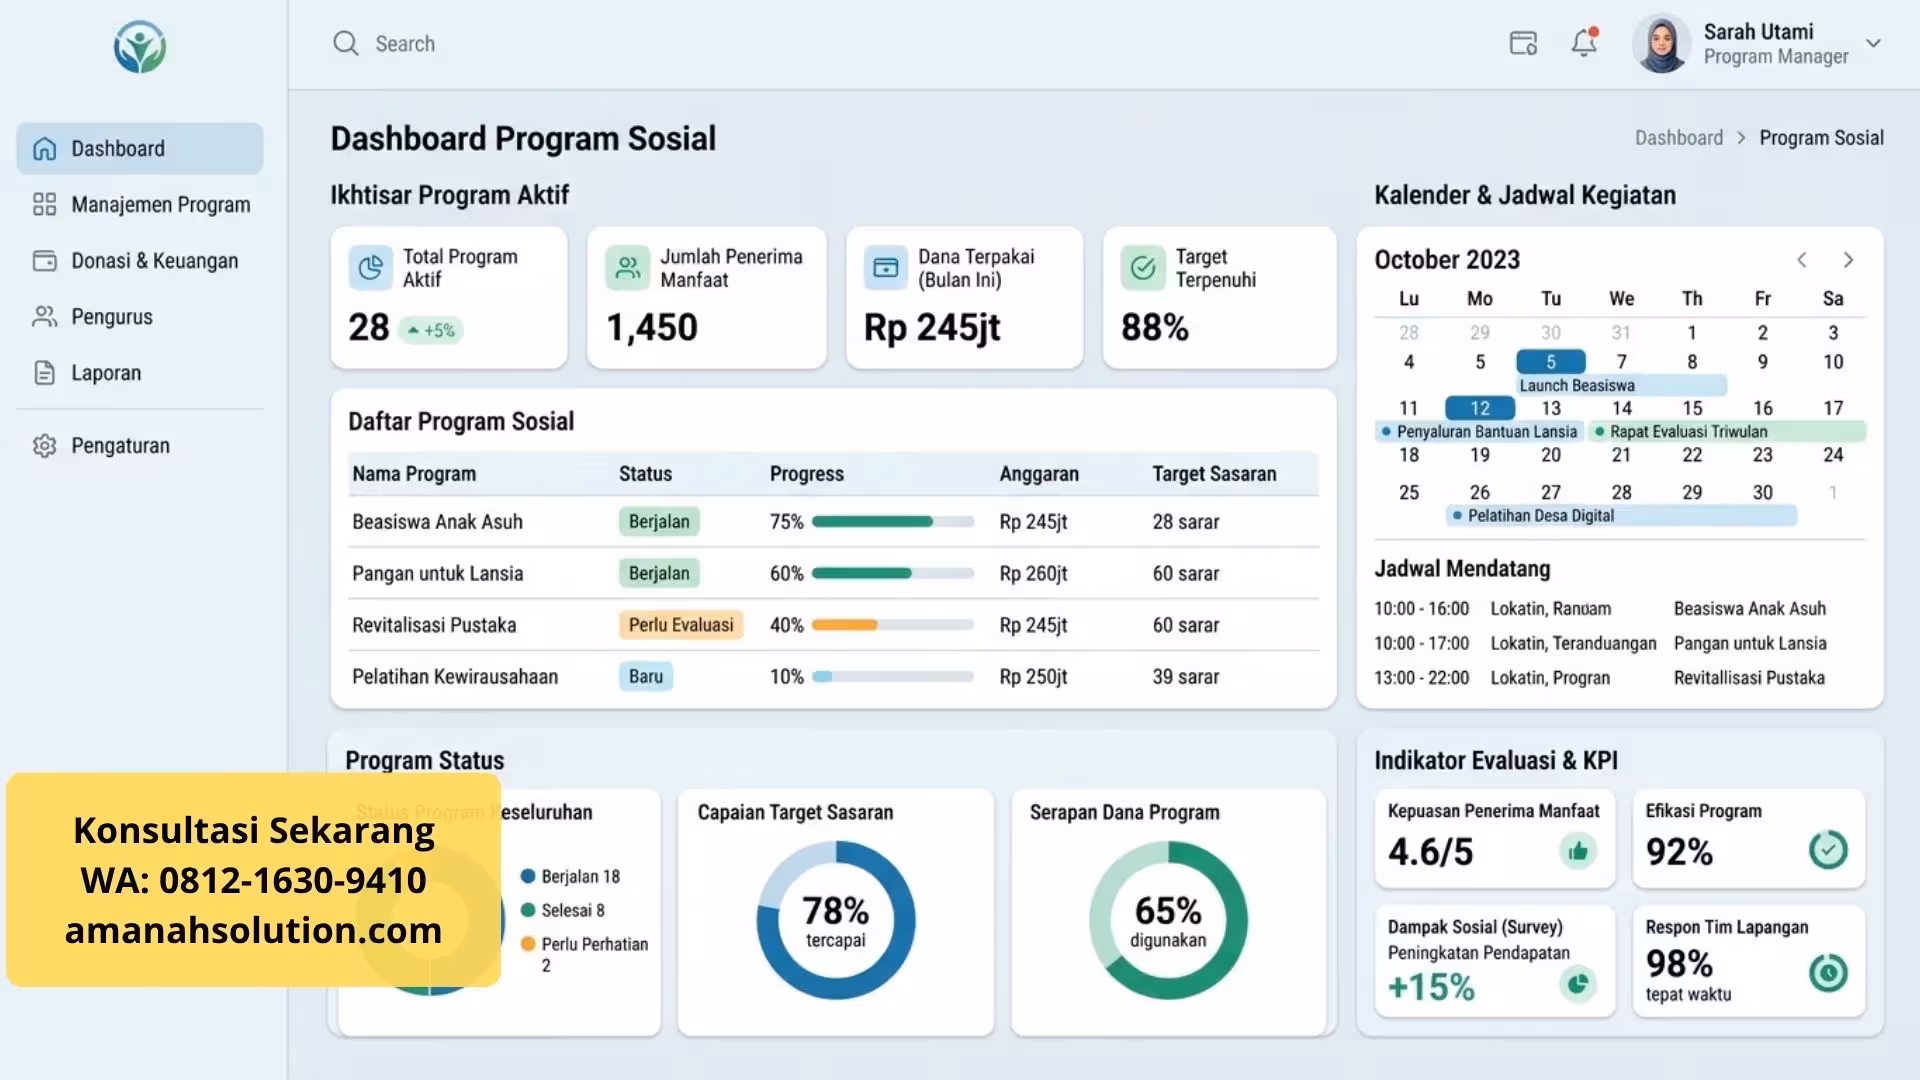Click Beasiswa Anak Asuh progress bar
The image size is (1920, 1080).
click(893, 522)
